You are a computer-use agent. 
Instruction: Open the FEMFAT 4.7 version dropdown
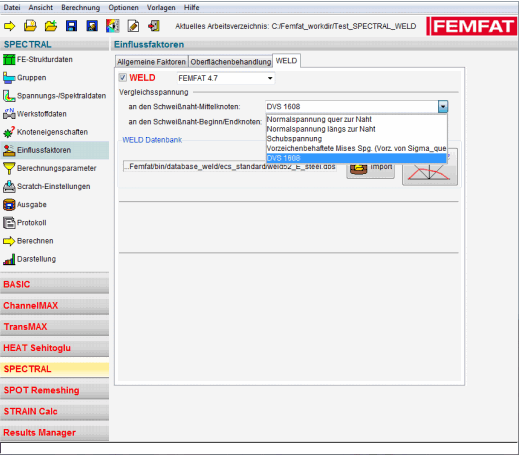click(226, 78)
